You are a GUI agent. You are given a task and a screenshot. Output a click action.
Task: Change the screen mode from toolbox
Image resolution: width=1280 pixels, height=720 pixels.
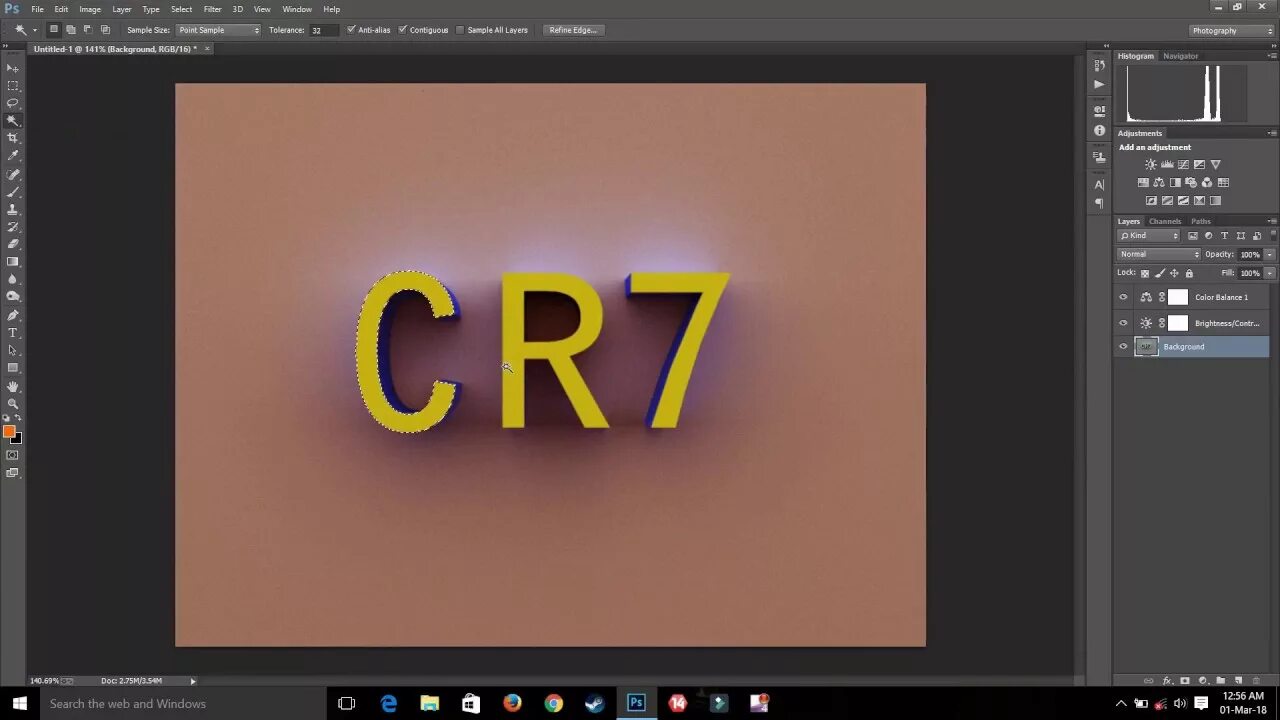(13, 473)
